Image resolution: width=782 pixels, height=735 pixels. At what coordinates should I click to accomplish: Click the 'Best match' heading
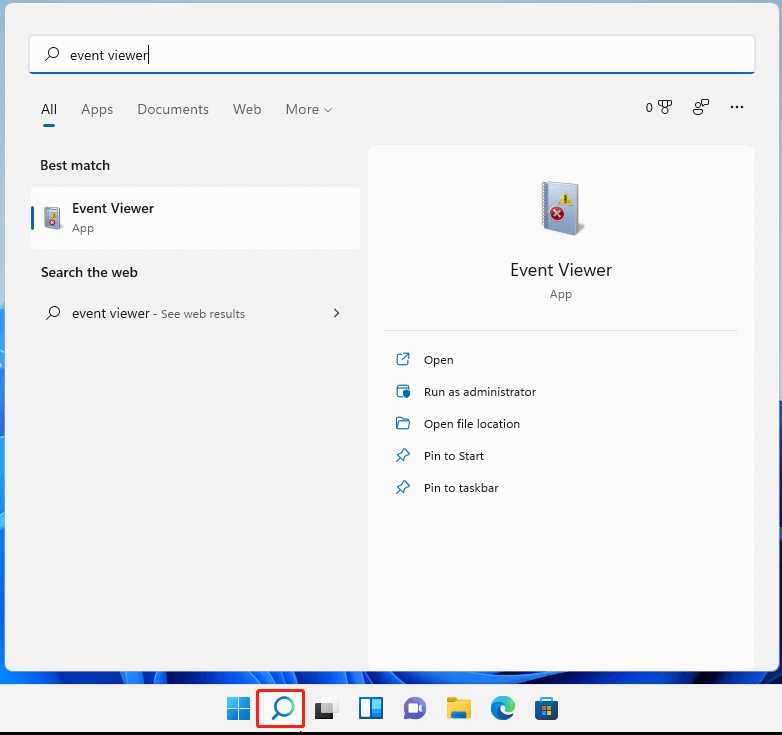75,165
